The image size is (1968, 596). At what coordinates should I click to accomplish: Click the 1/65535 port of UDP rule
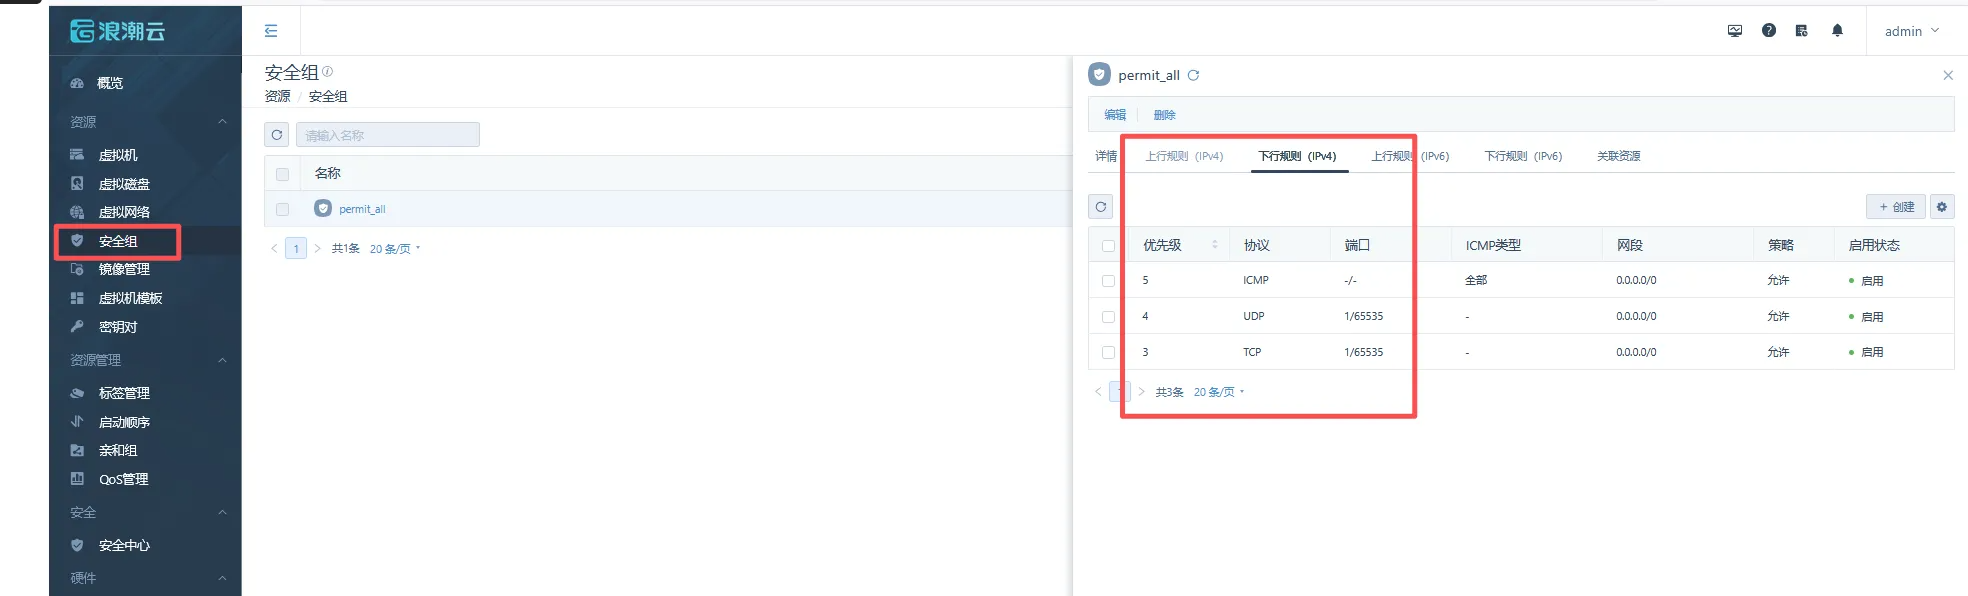[1364, 316]
